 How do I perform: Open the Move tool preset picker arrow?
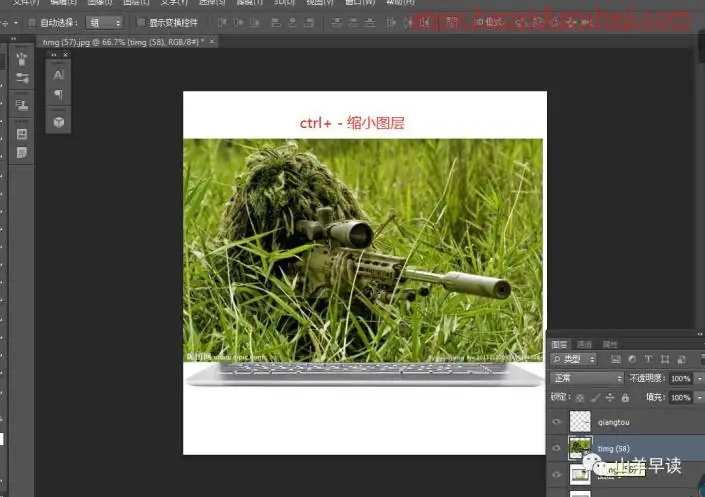pos(16,22)
